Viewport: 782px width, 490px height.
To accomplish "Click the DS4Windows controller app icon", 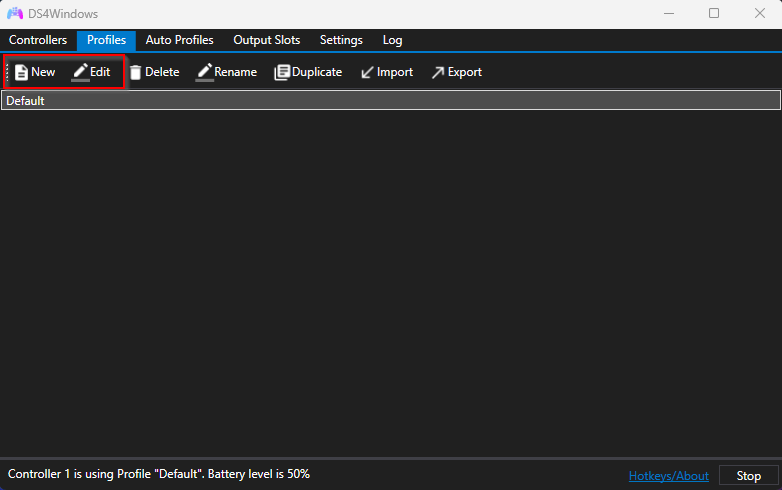I will [15, 13].
